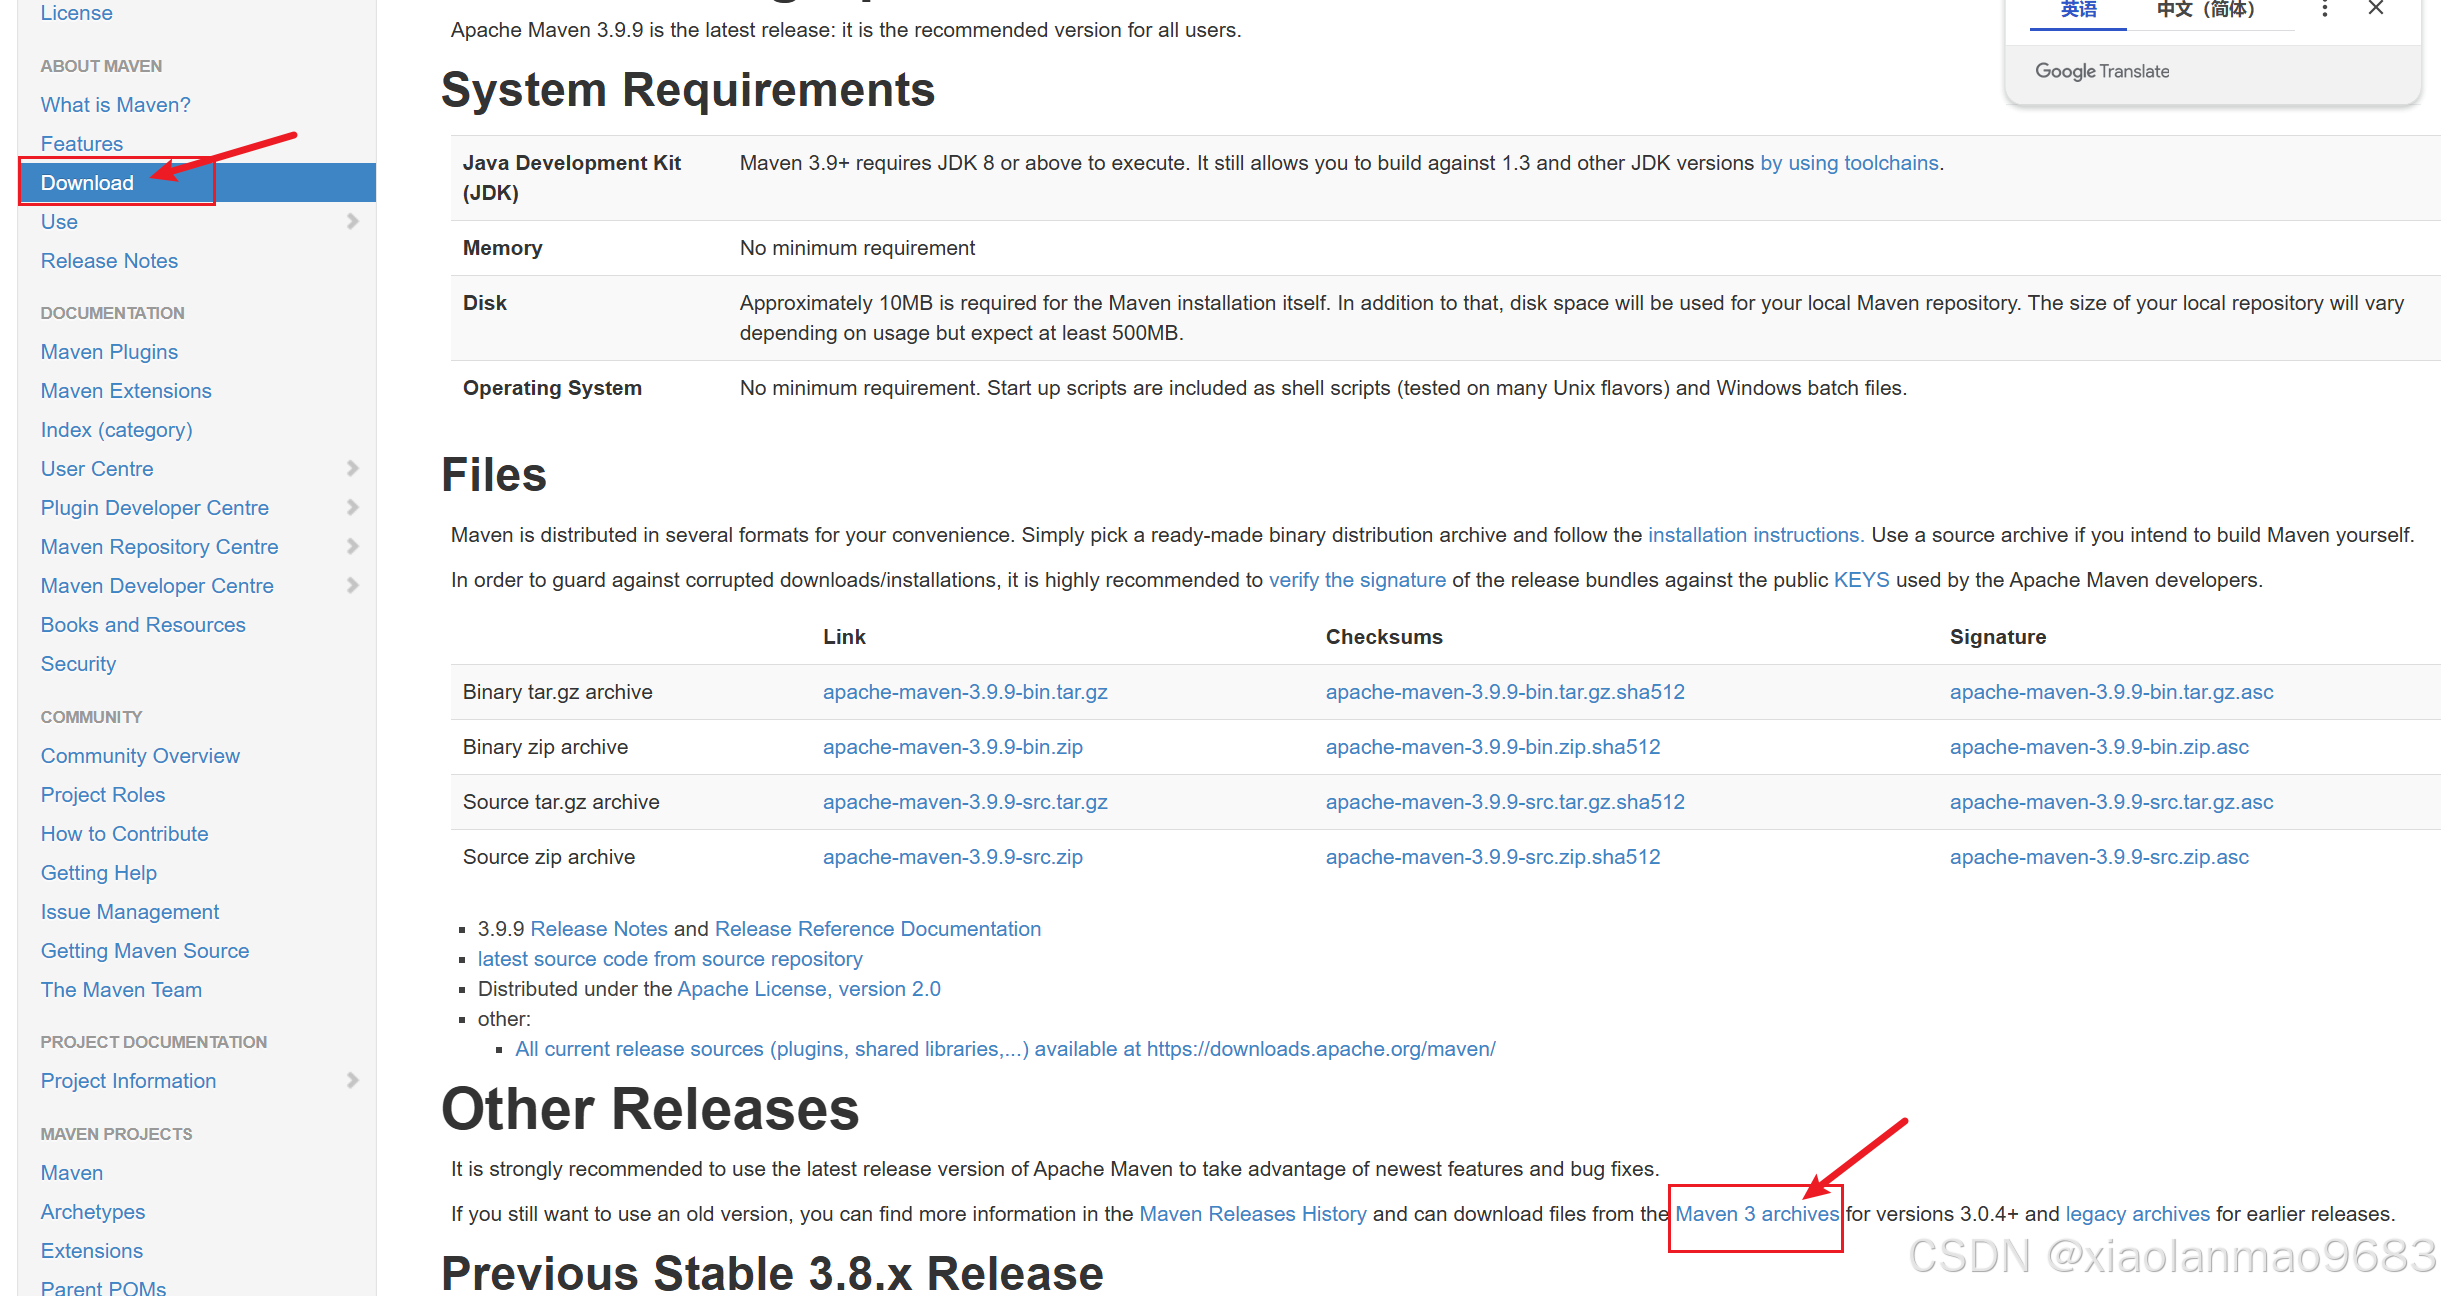Open the Security sidebar link
This screenshot has width=2441, height=1296.
click(x=78, y=664)
